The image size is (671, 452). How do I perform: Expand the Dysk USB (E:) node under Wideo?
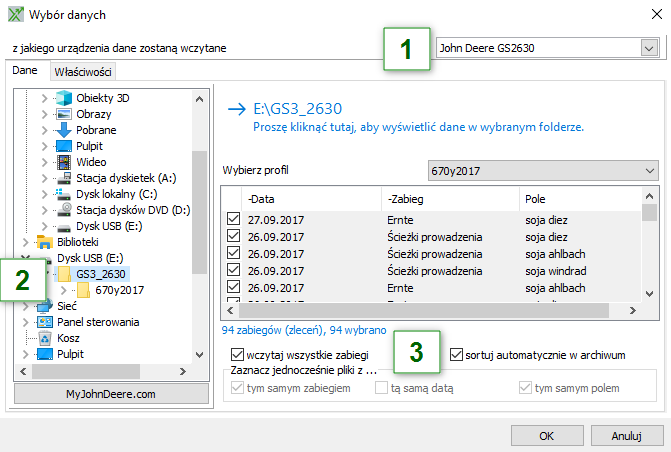[44, 226]
